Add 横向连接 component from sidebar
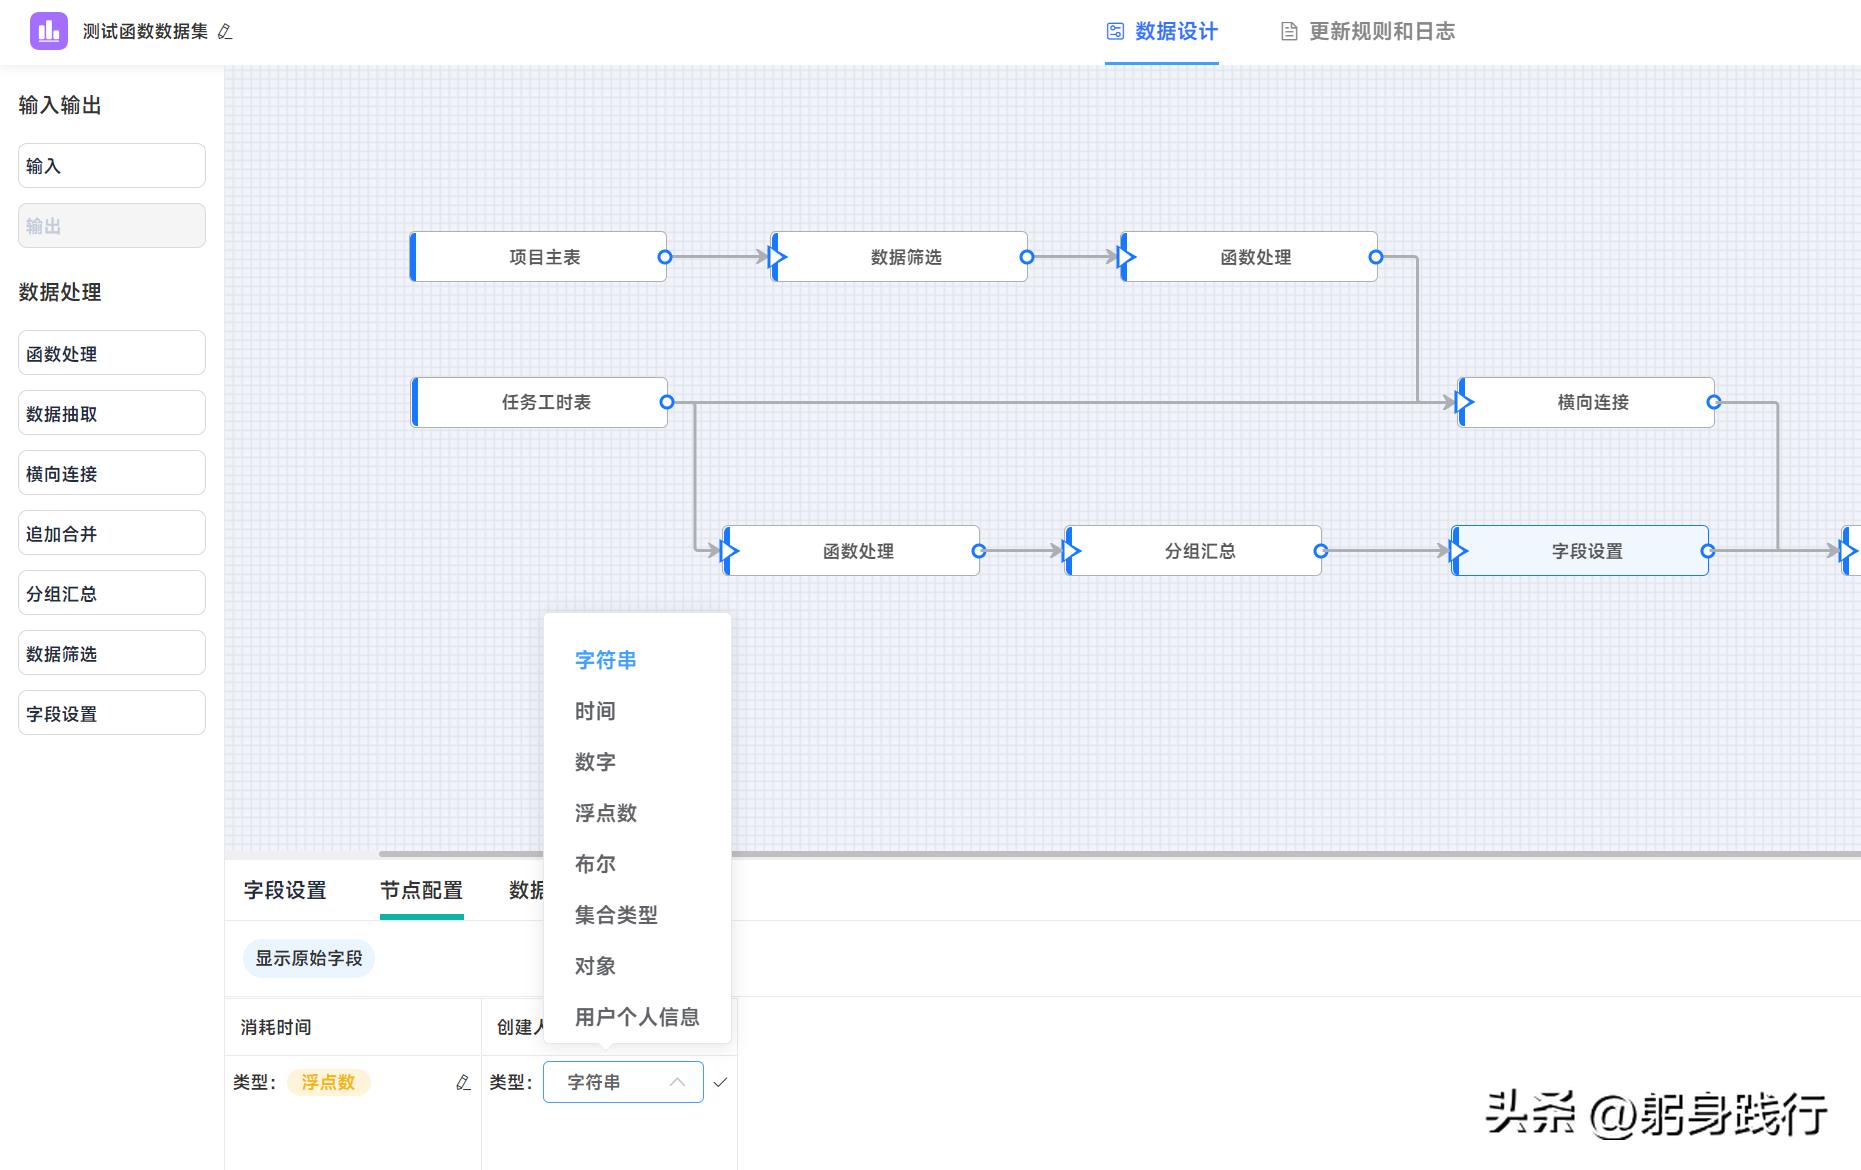Image resolution: width=1861 pixels, height=1170 pixels. pos(112,473)
